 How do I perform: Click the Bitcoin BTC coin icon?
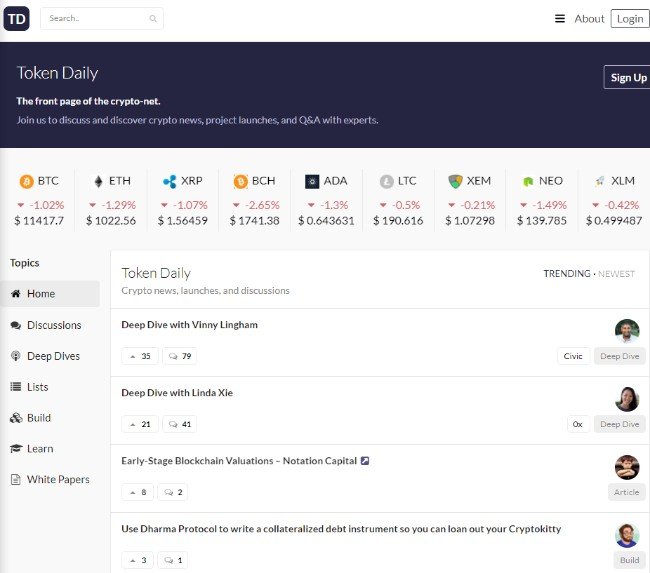click(x=26, y=181)
